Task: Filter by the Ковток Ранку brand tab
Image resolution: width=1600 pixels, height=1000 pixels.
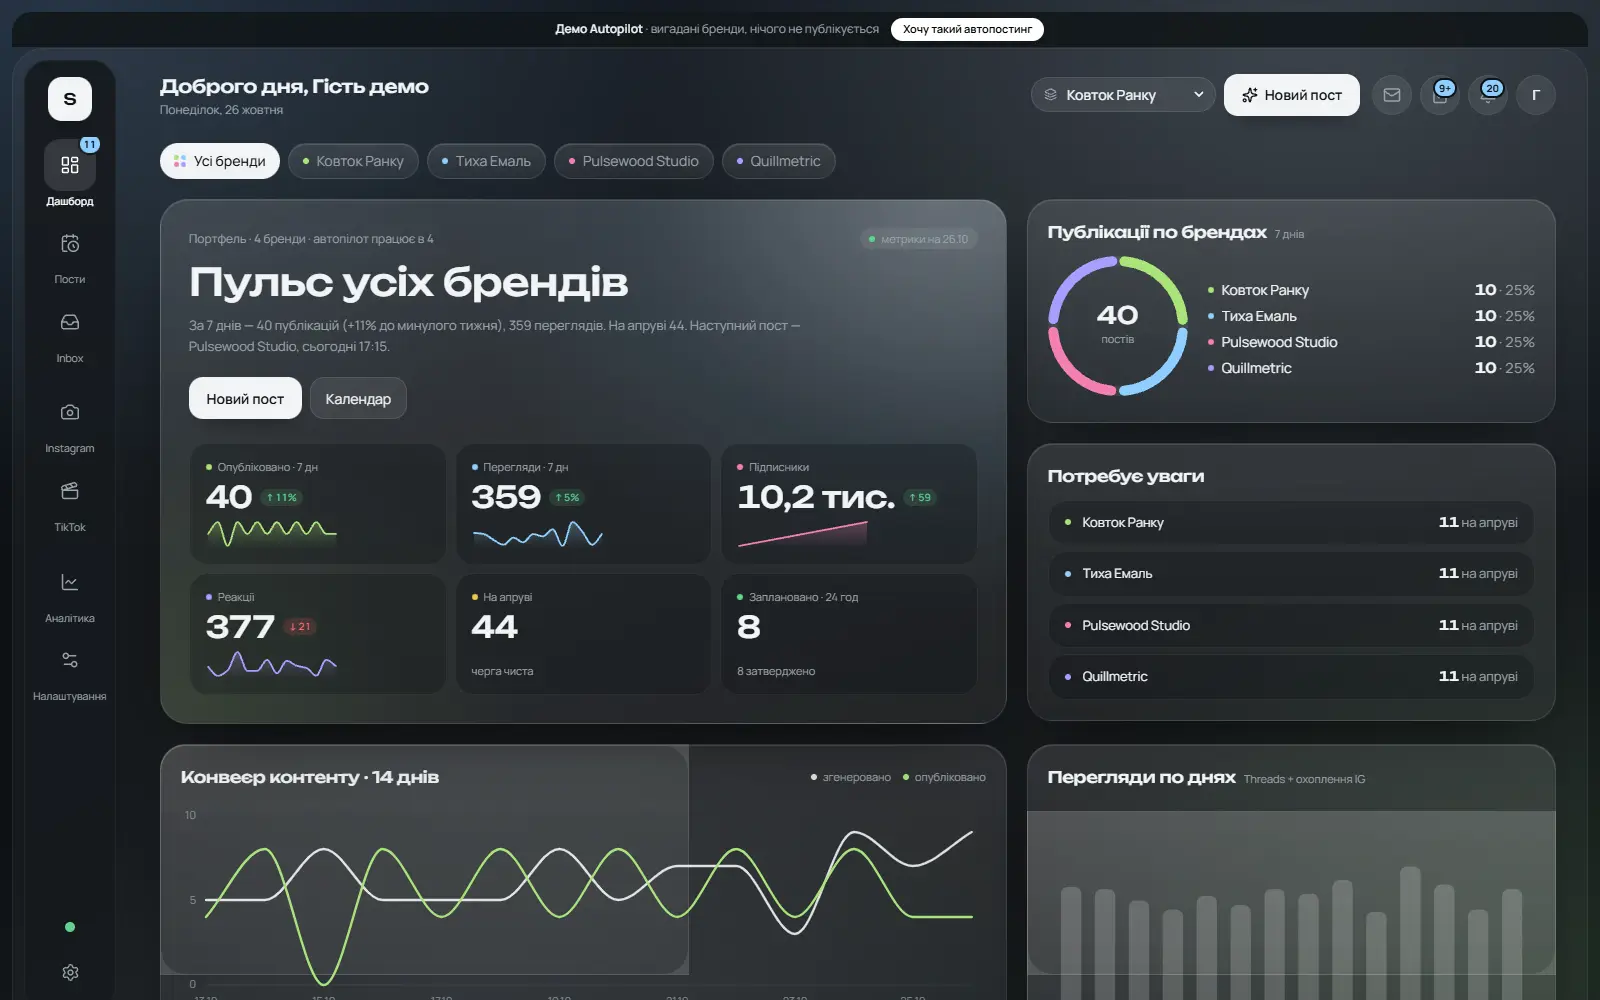Action: point(354,161)
